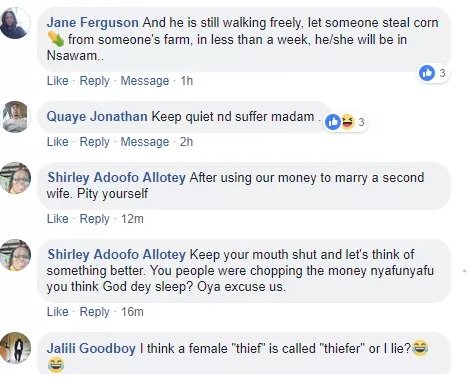Open Jalili Goodboy's name link
This screenshot has width=468, height=384.
(x=91, y=348)
